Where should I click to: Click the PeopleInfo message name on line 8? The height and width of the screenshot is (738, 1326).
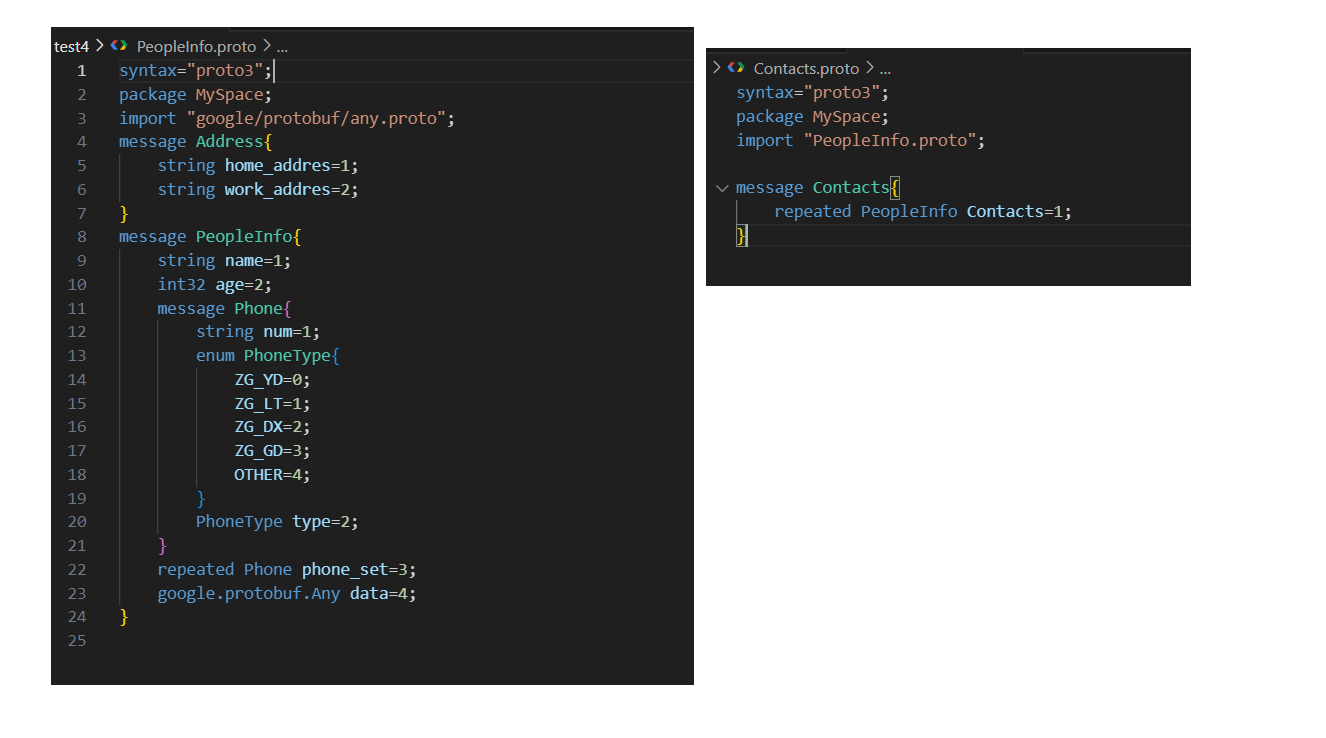244,237
